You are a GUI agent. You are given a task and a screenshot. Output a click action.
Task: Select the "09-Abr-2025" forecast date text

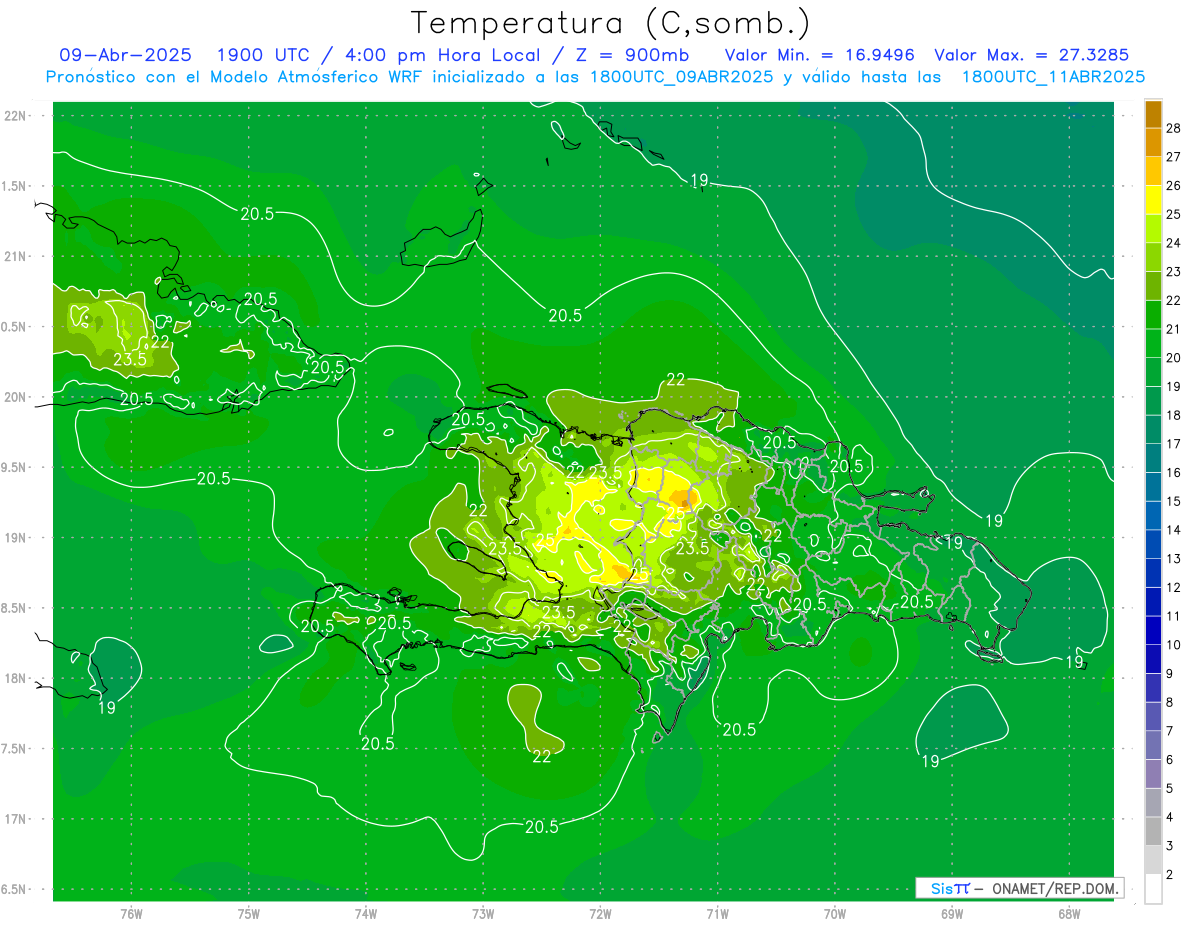pos(125,55)
